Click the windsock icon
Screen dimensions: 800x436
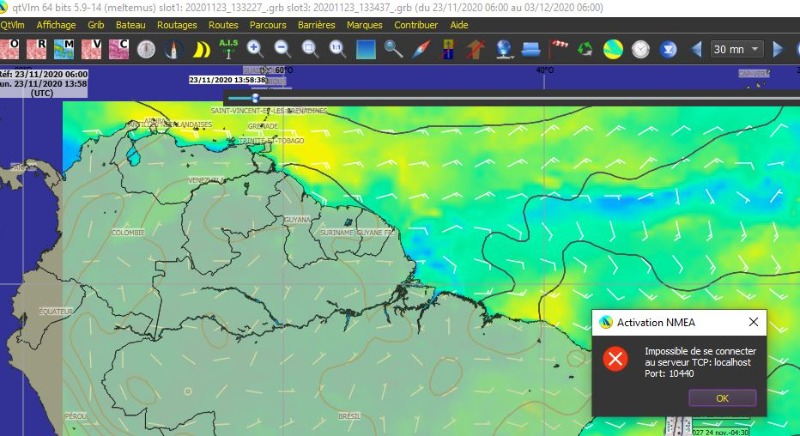pos(558,49)
